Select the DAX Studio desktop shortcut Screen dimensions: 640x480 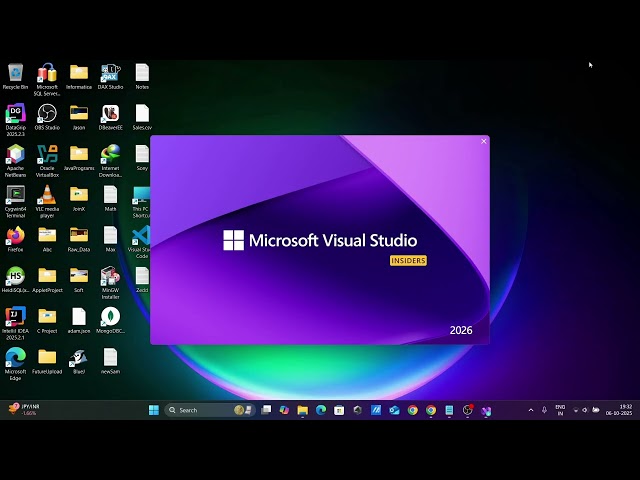coord(110,76)
